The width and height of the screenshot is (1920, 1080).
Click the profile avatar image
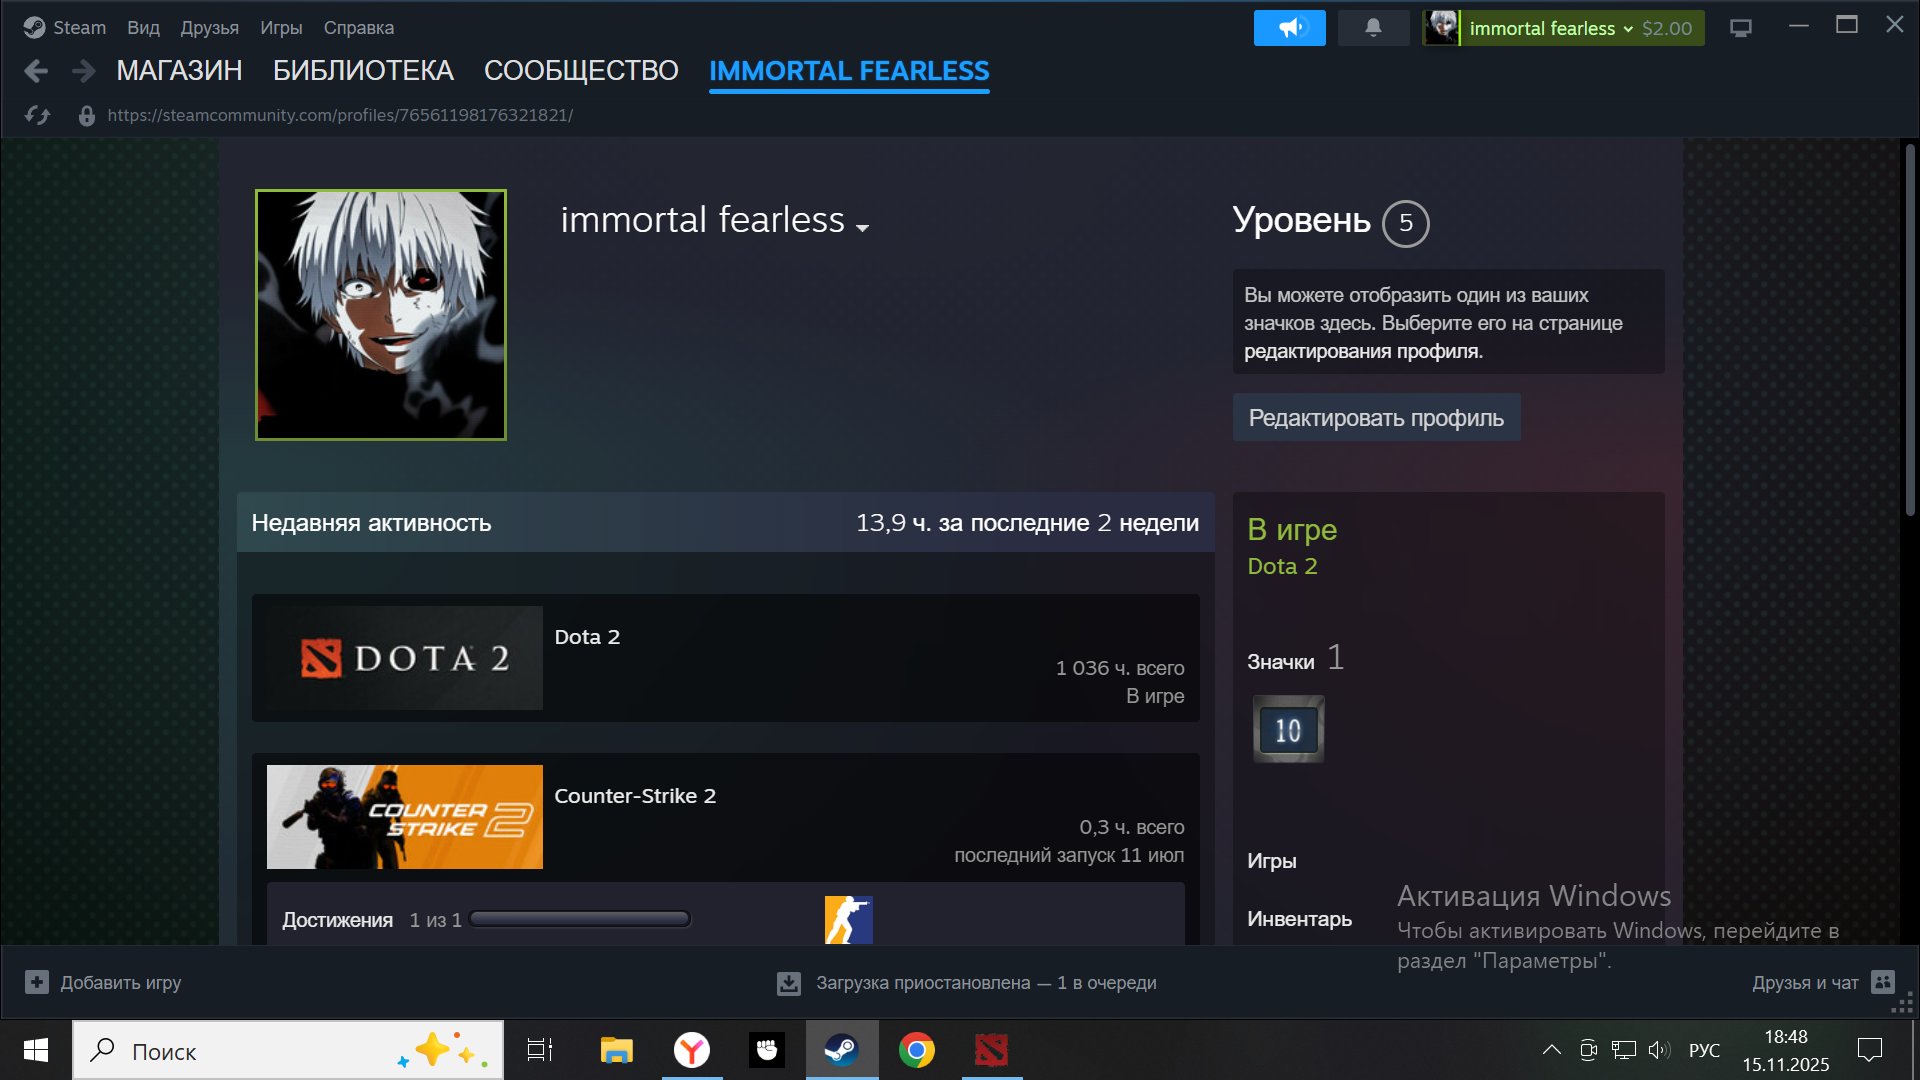click(381, 315)
